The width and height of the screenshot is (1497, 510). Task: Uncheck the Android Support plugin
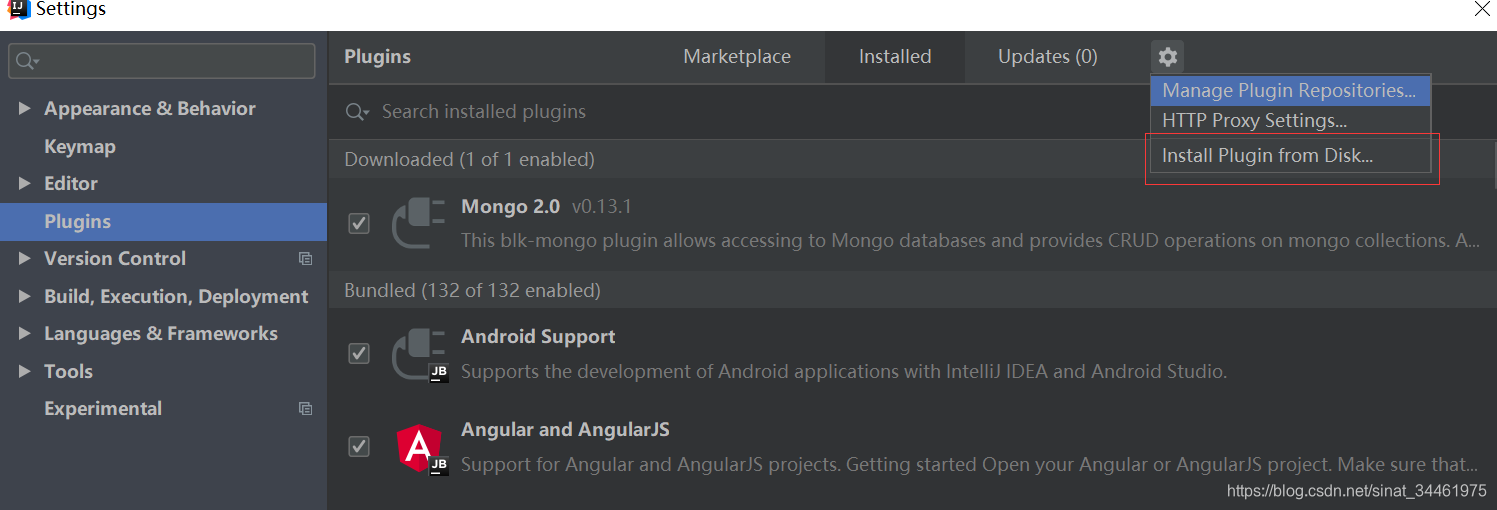click(359, 354)
